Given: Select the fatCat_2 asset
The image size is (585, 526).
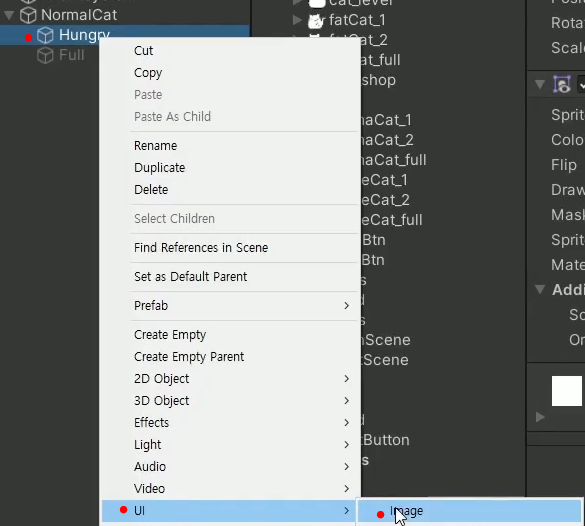Looking at the screenshot, I should 374,40.
